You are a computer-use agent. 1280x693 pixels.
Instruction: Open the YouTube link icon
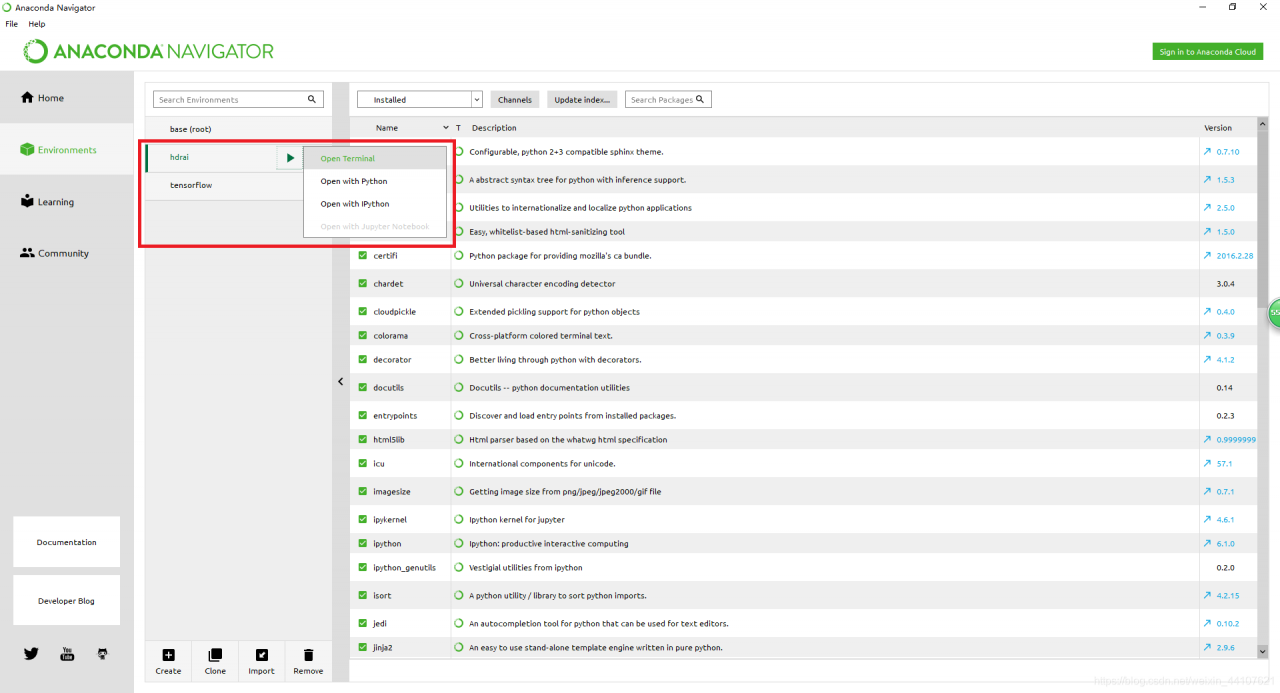coord(67,654)
